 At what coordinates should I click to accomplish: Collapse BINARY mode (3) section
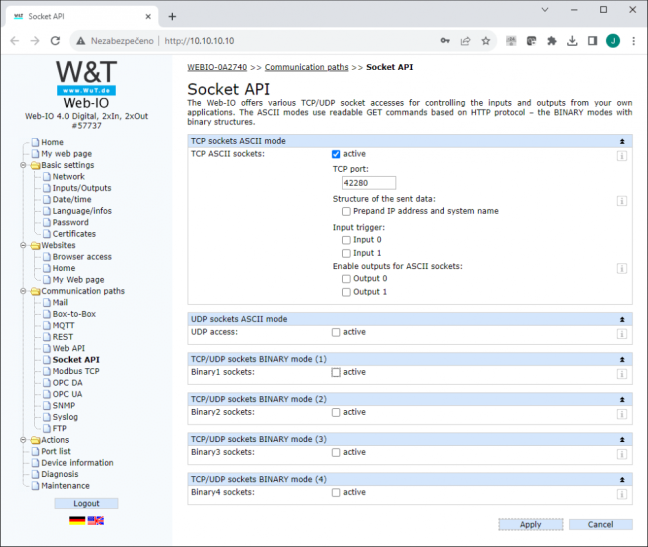click(x=622, y=440)
